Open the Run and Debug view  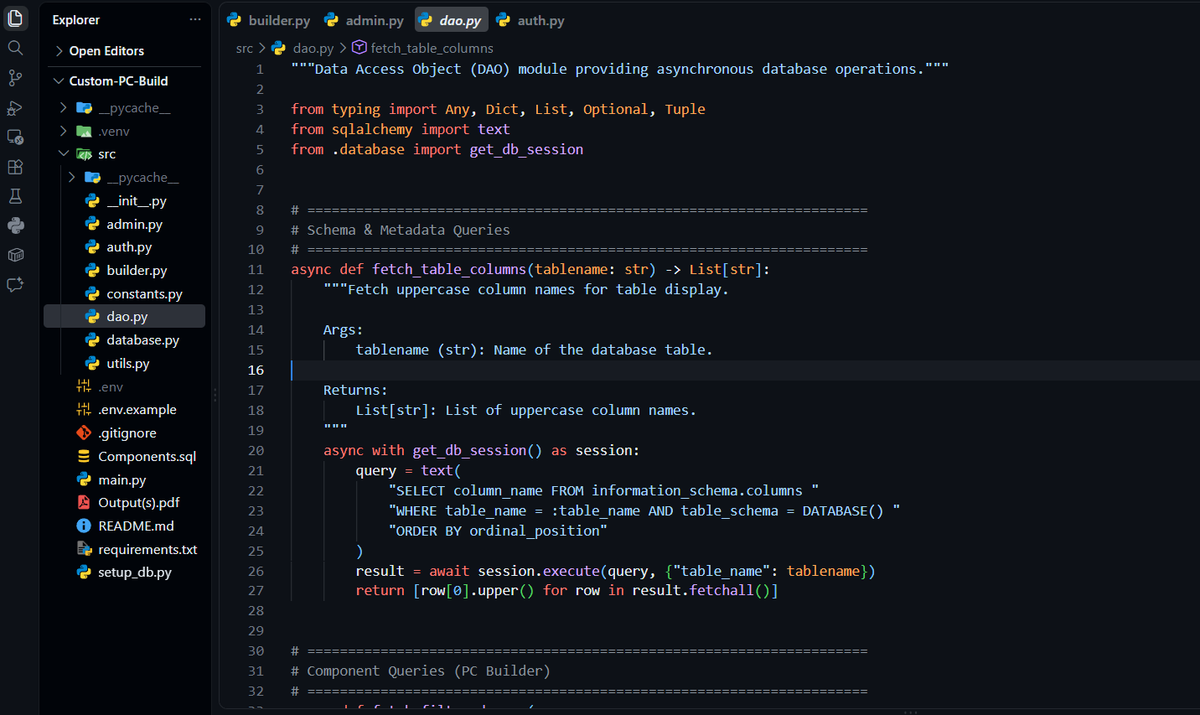[15, 108]
